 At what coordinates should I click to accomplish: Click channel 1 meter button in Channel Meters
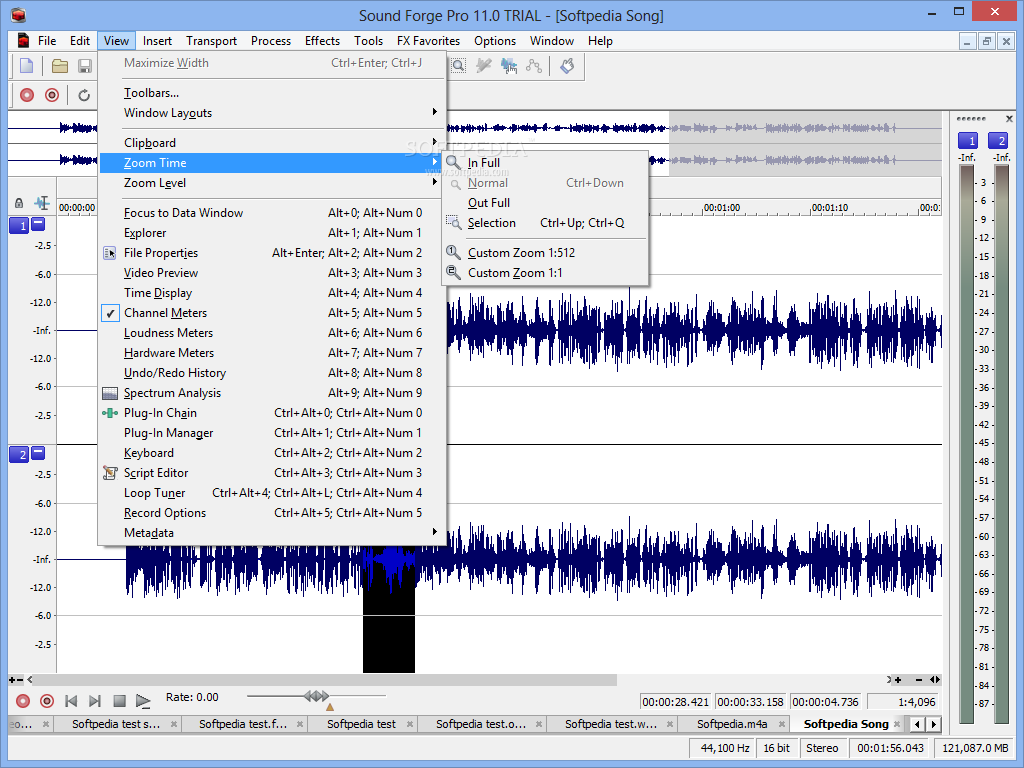tap(968, 140)
